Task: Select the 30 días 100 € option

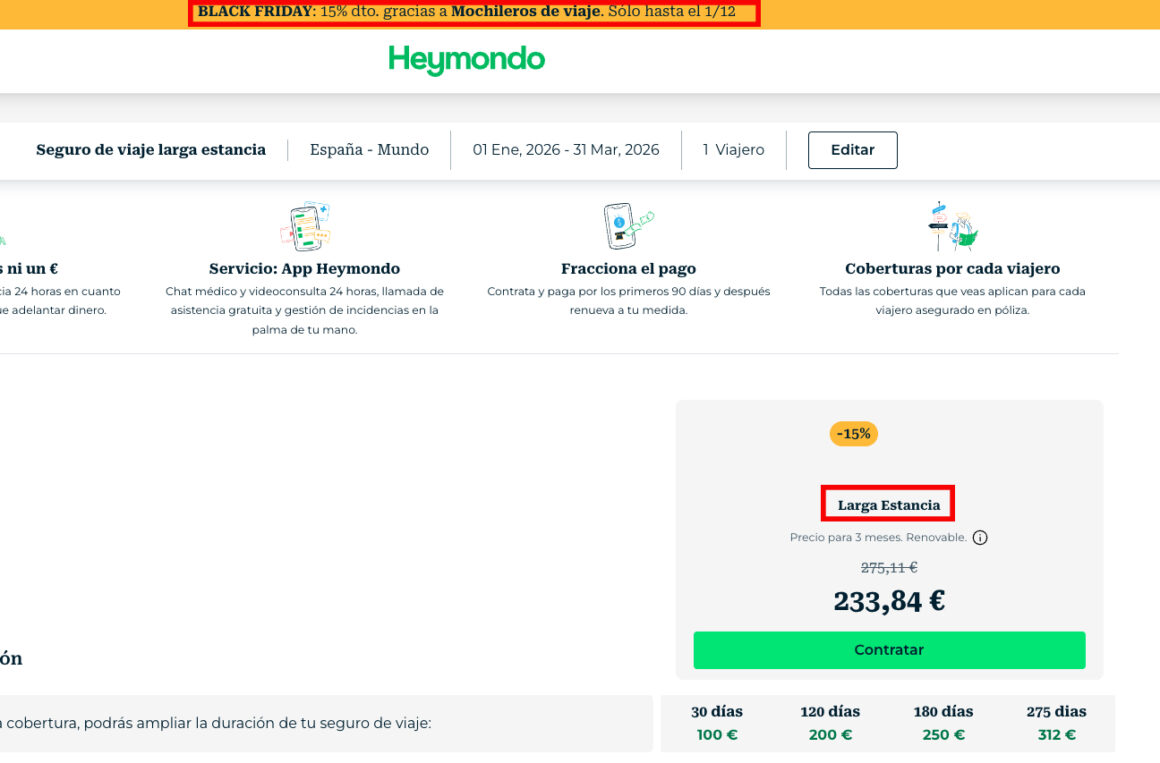Action: click(x=717, y=723)
